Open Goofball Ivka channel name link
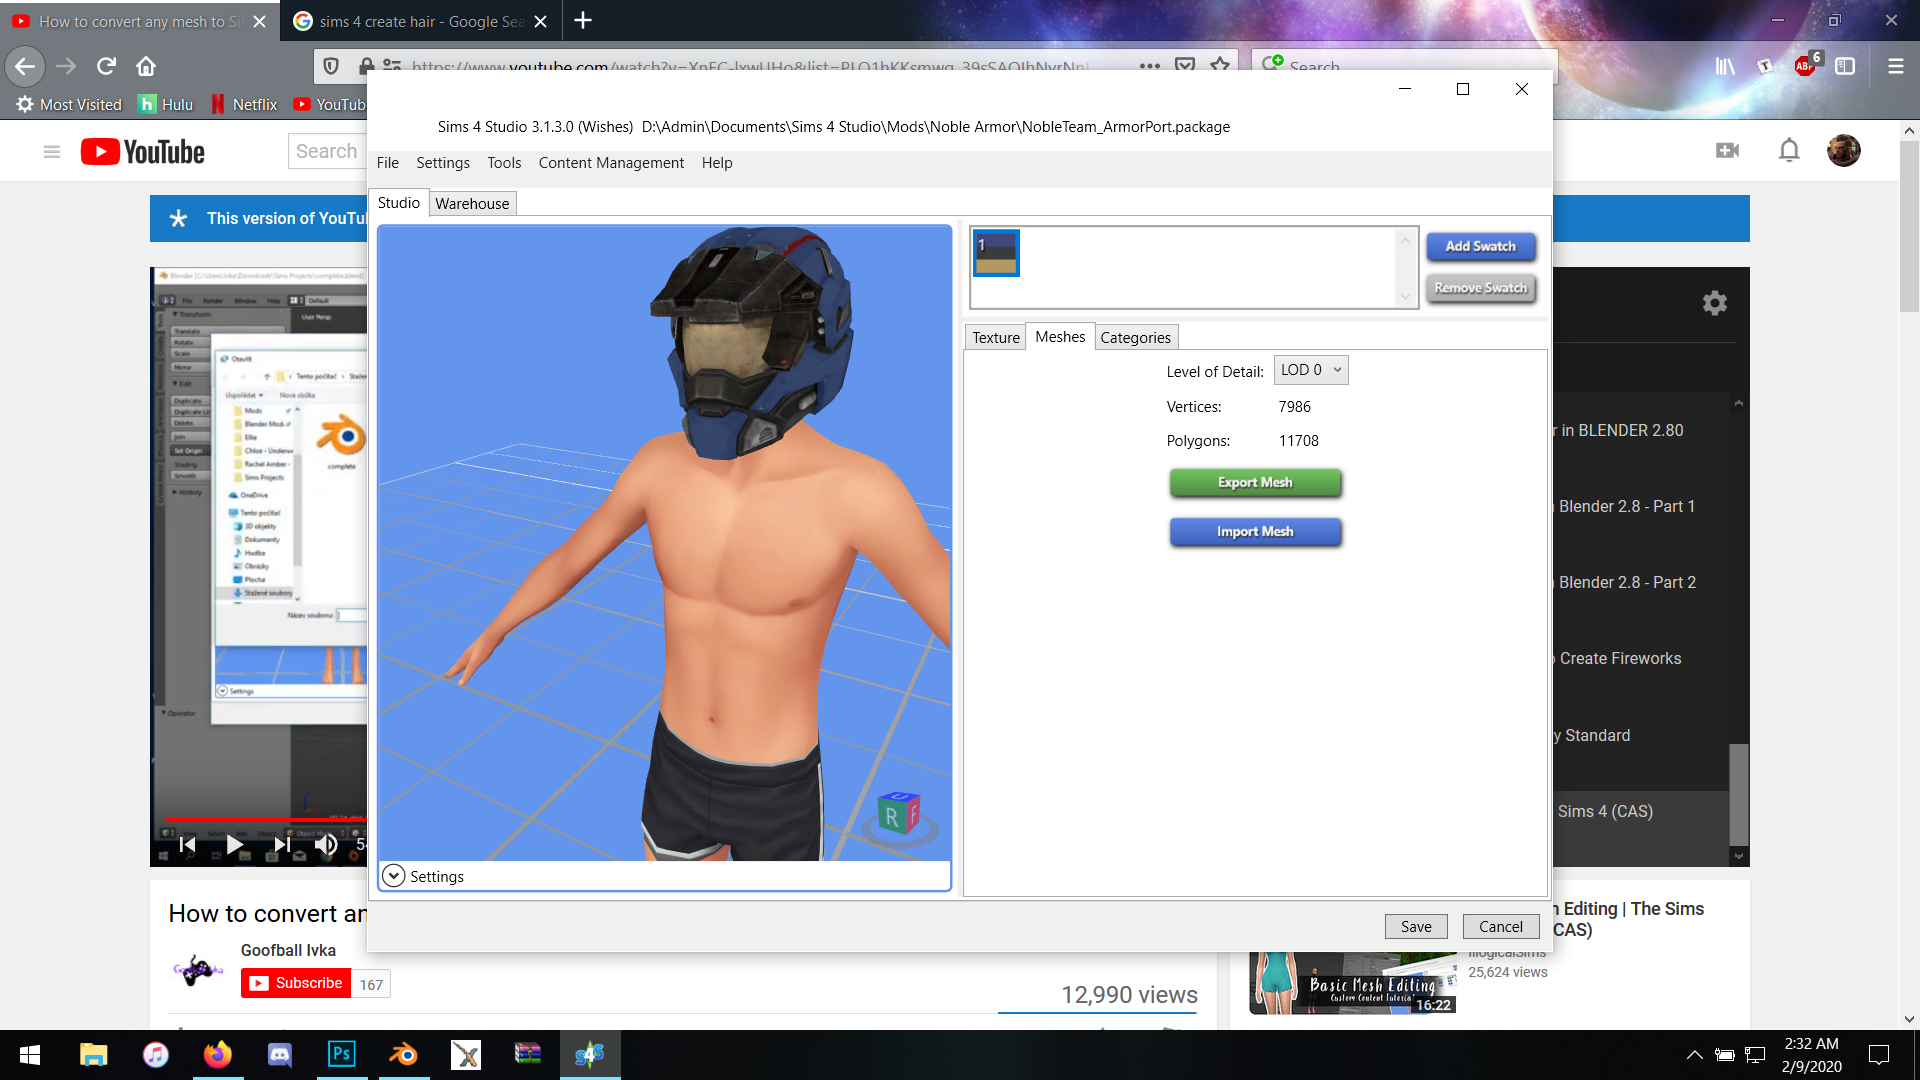 pos(288,950)
